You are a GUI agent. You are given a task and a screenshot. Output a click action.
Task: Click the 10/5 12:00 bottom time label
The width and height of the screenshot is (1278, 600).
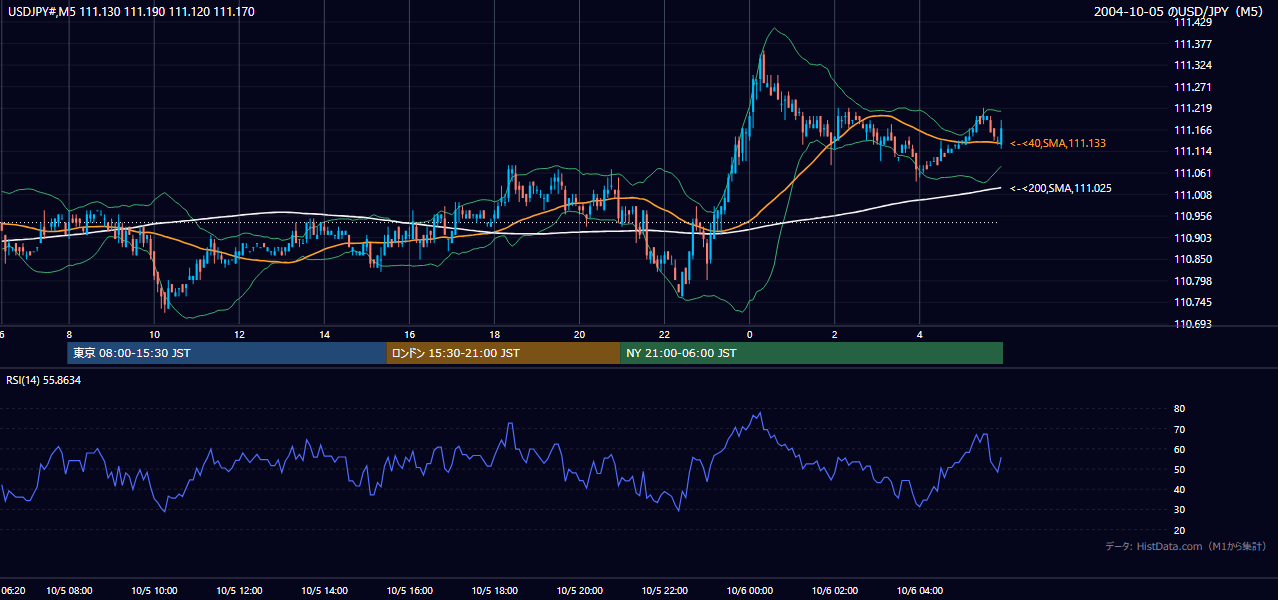tap(239, 591)
